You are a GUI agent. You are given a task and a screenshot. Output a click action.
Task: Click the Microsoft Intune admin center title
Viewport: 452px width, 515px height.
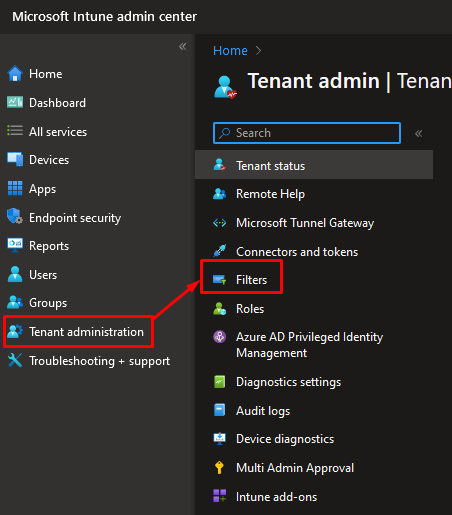pyautogui.click(x=104, y=16)
